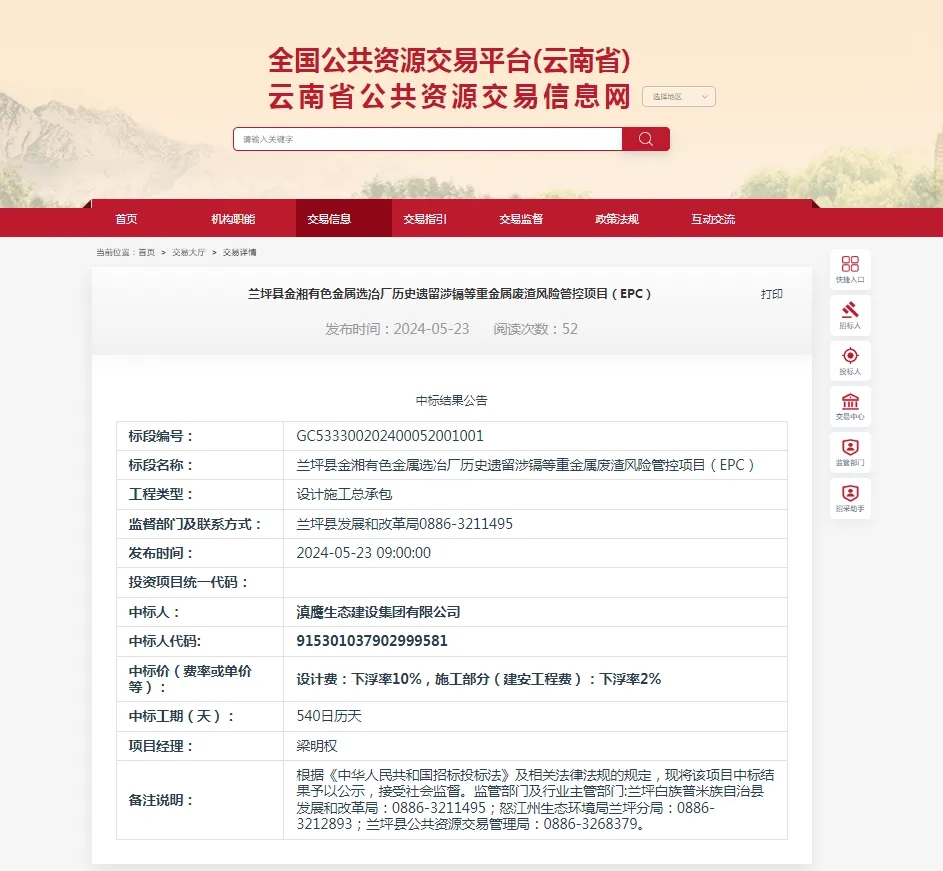
Task: Click the 交易监督 menu entry
Action: click(x=523, y=219)
